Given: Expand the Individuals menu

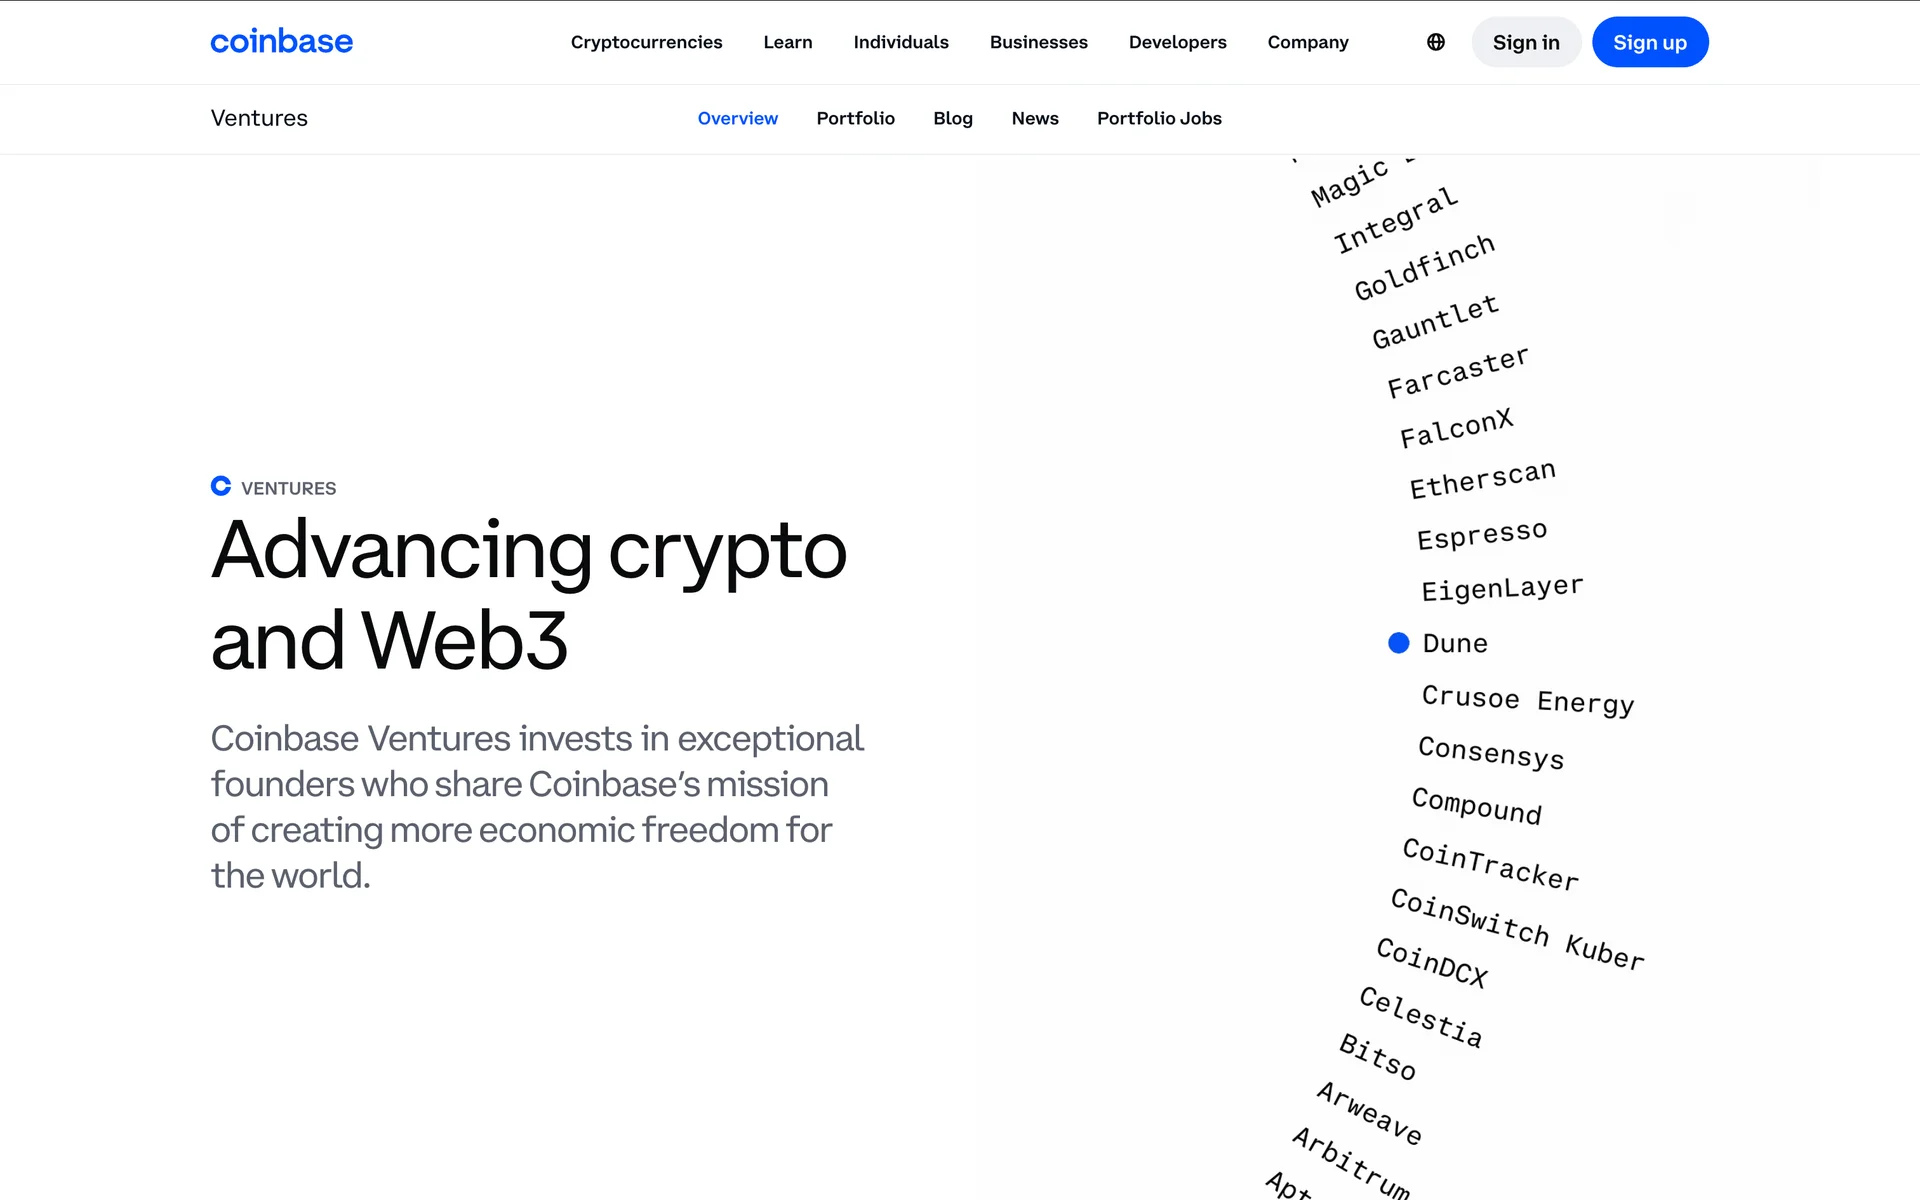Looking at the screenshot, I should [x=900, y=42].
